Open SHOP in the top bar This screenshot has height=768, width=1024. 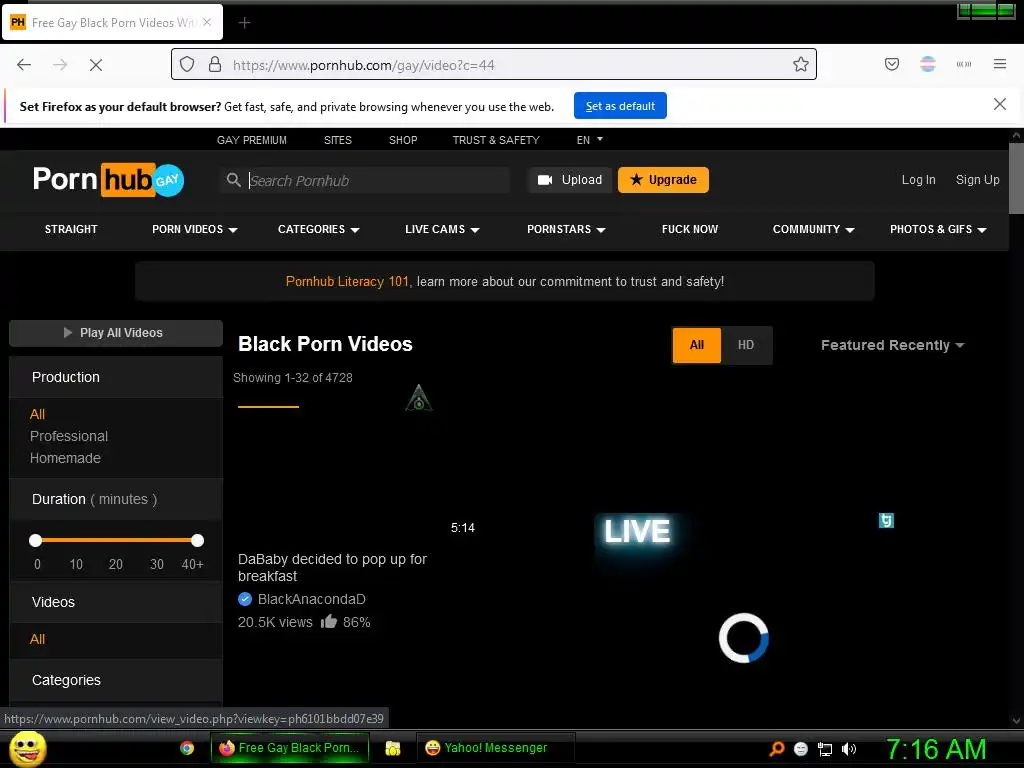pos(403,140)
